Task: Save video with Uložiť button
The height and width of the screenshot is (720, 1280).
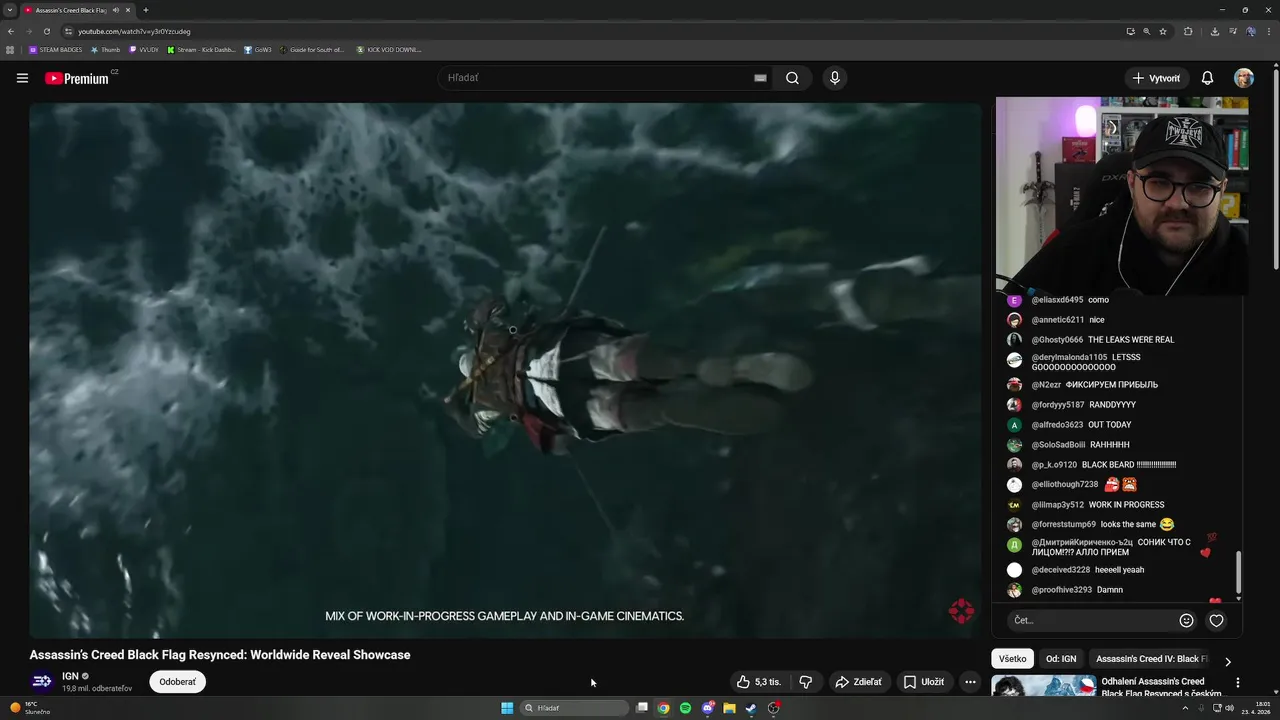Action: coord(923,682)
